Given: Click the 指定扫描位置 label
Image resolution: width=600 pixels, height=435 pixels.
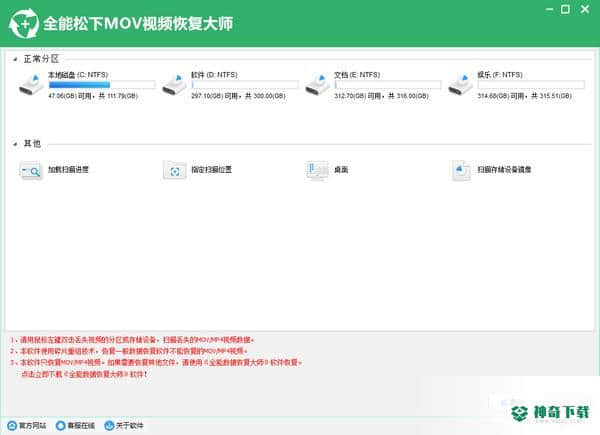Looking at the screenshot, I should (x=212, y=169).
